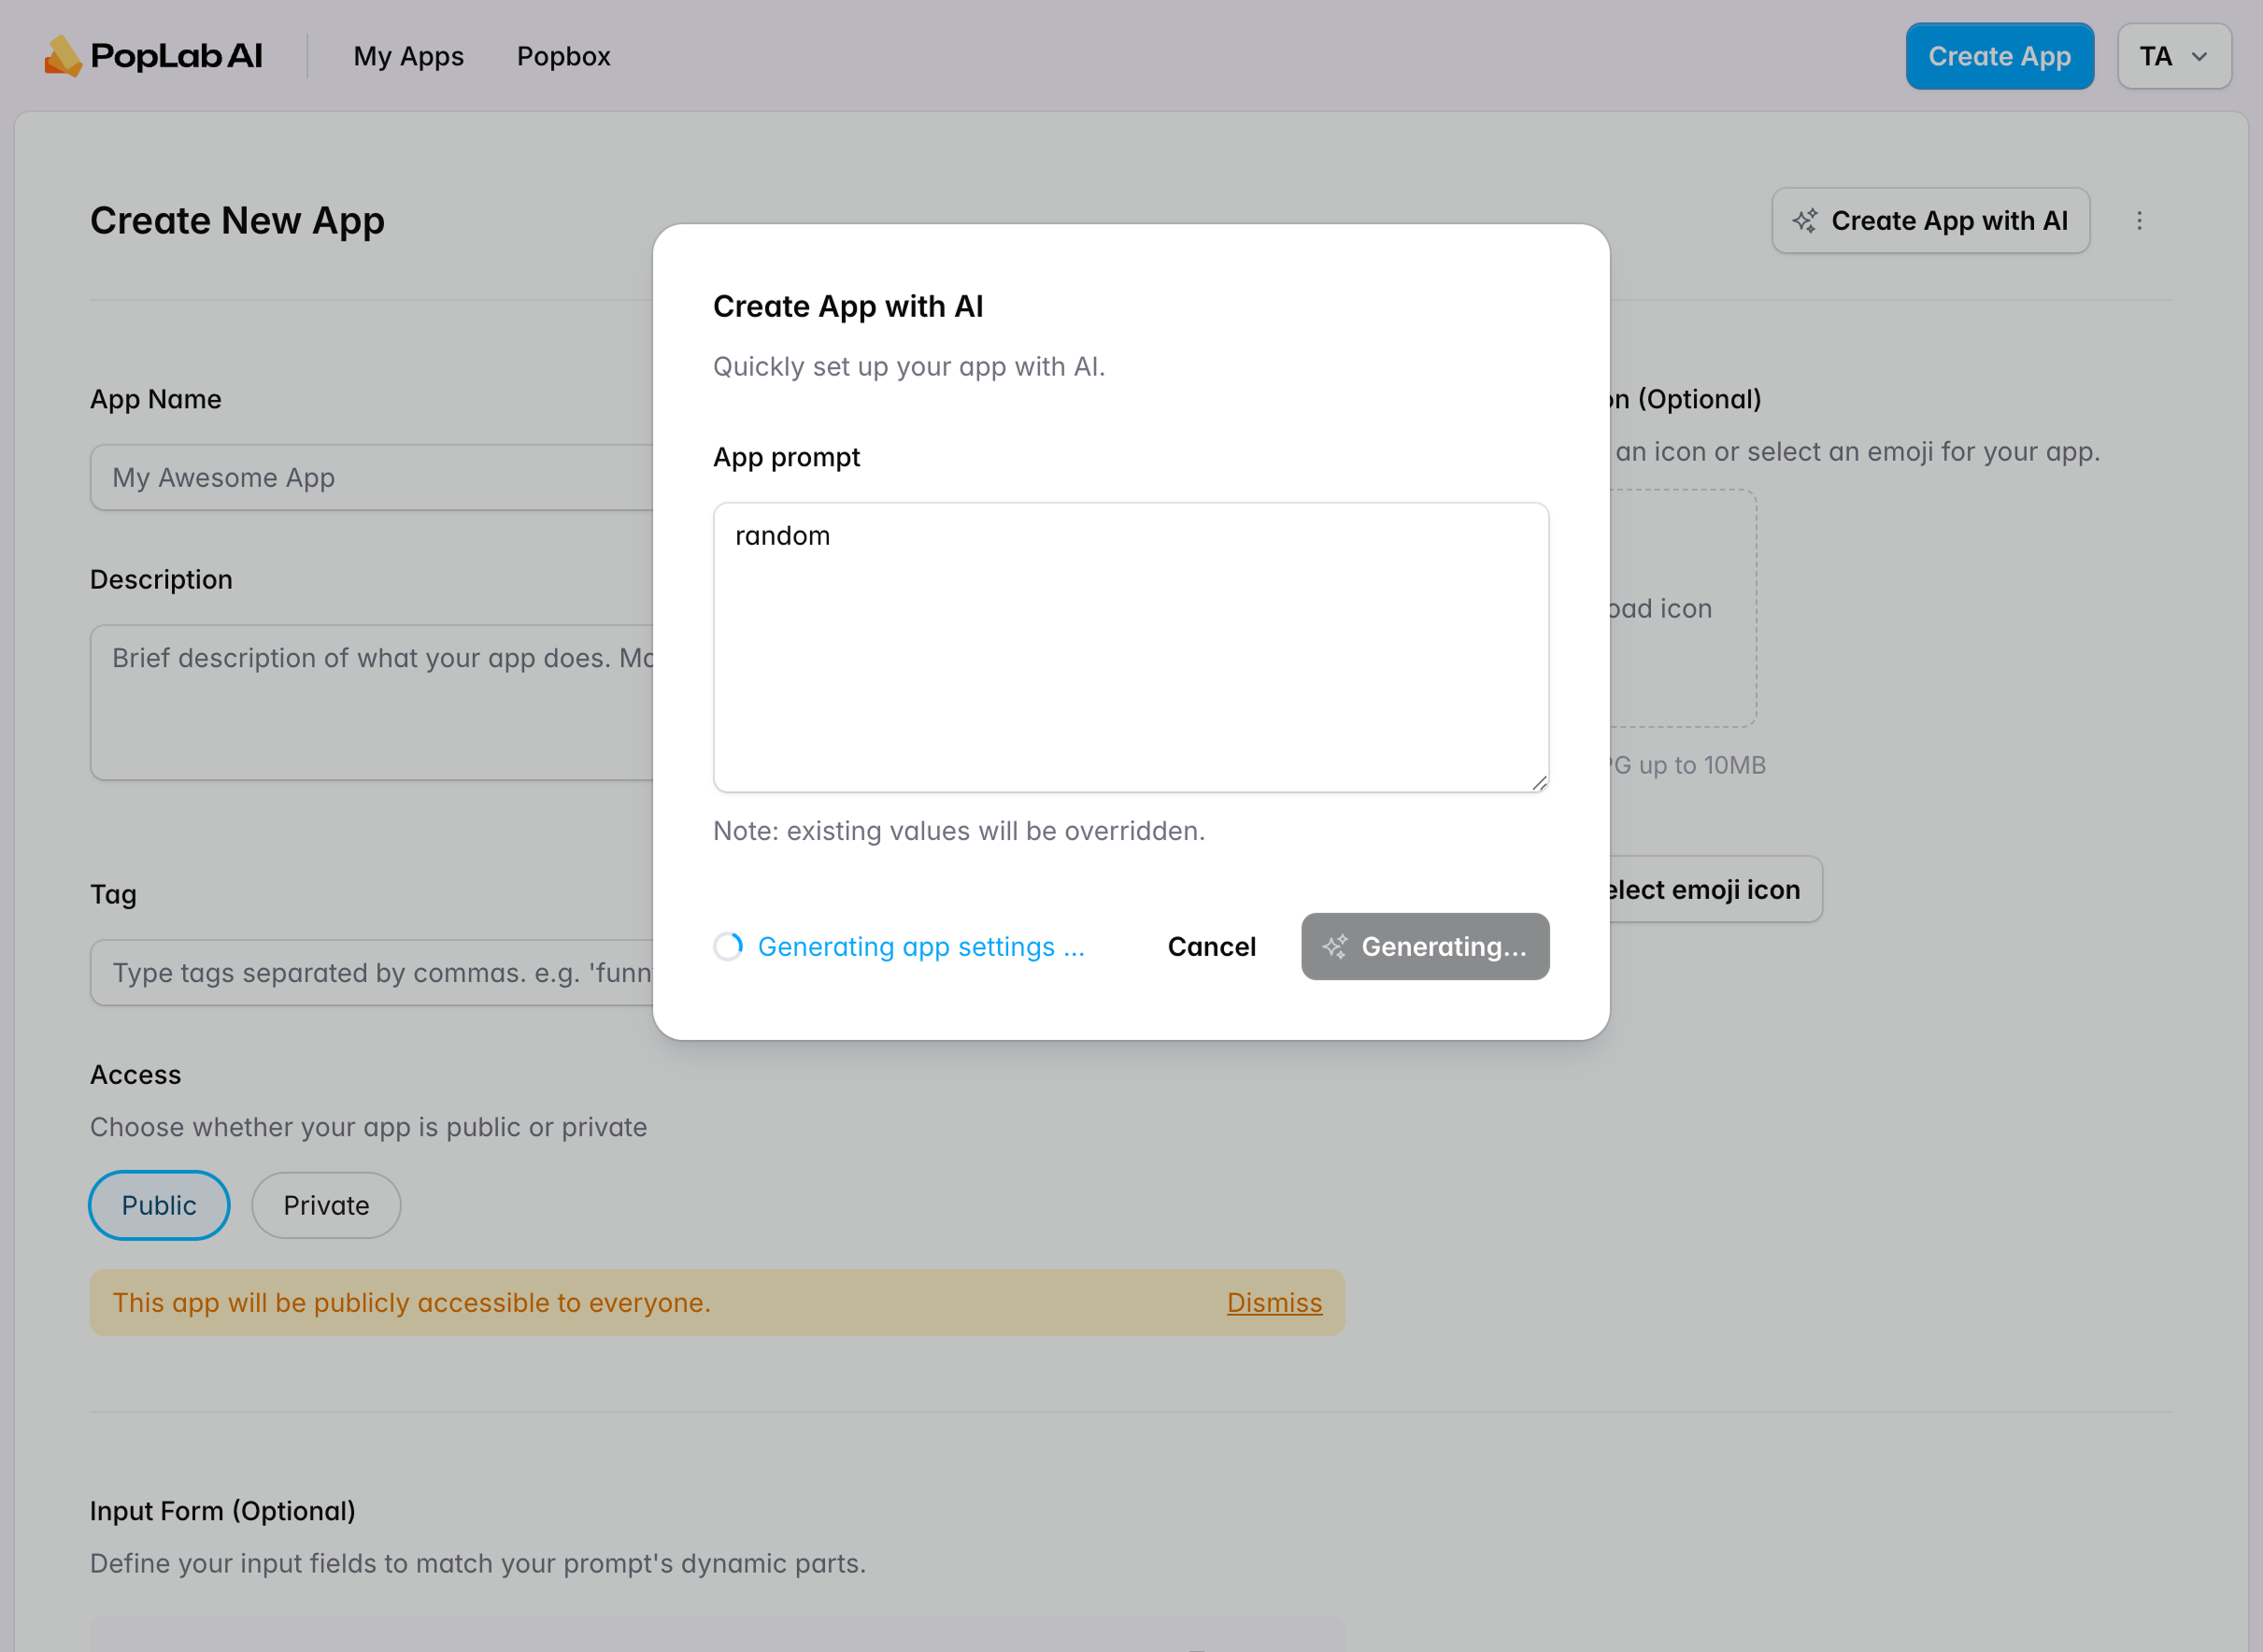Screen dimensions: 2263x1652
Task: Click the loading spinner icon in dialog
Action: coord(728,946)
